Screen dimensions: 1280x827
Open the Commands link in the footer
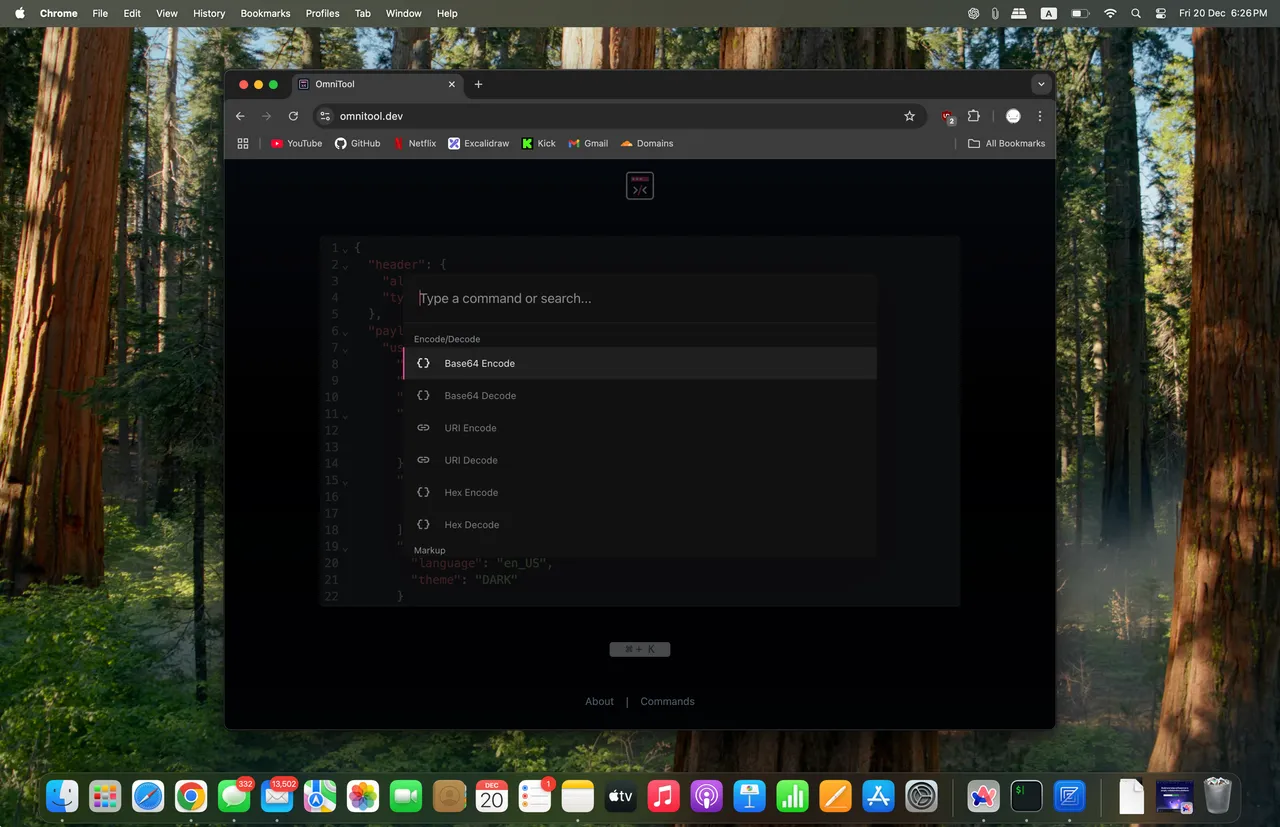click(x=667, y=701)
